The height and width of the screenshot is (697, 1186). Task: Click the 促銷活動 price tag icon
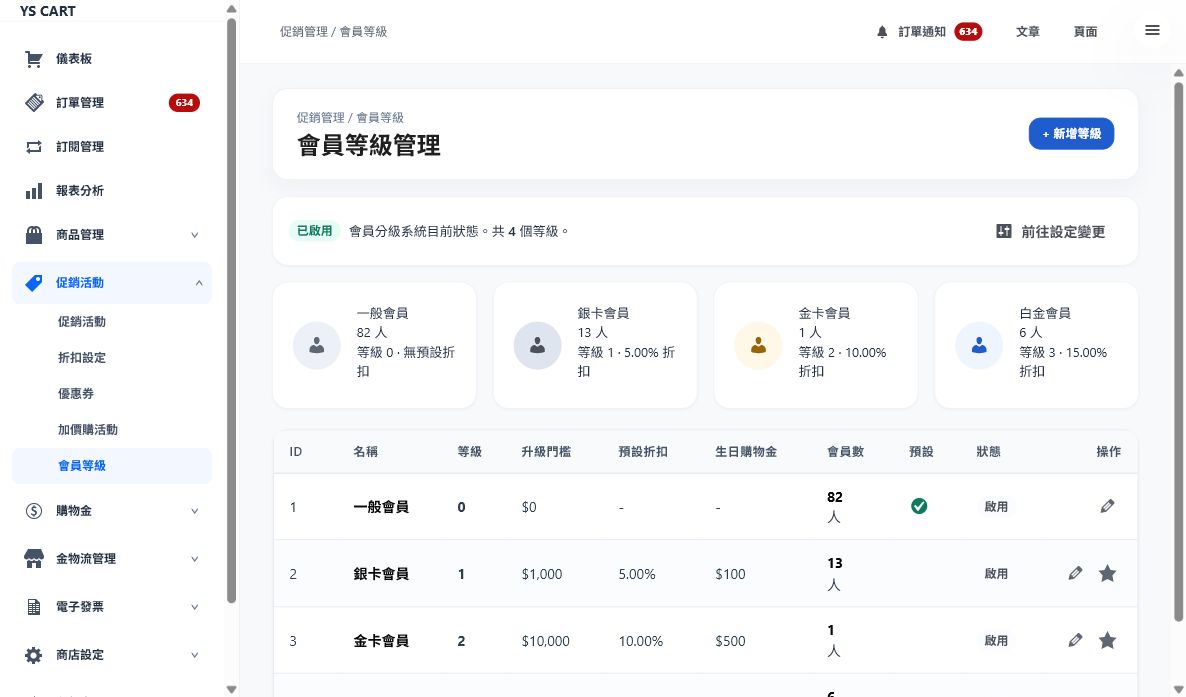click(x=34, y=283)
